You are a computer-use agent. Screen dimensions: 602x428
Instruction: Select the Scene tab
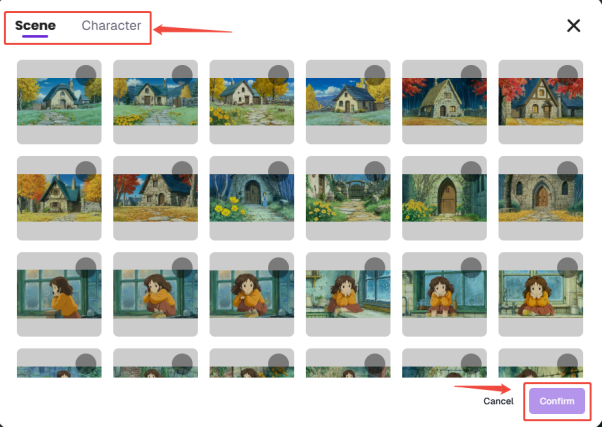point(35,25)
